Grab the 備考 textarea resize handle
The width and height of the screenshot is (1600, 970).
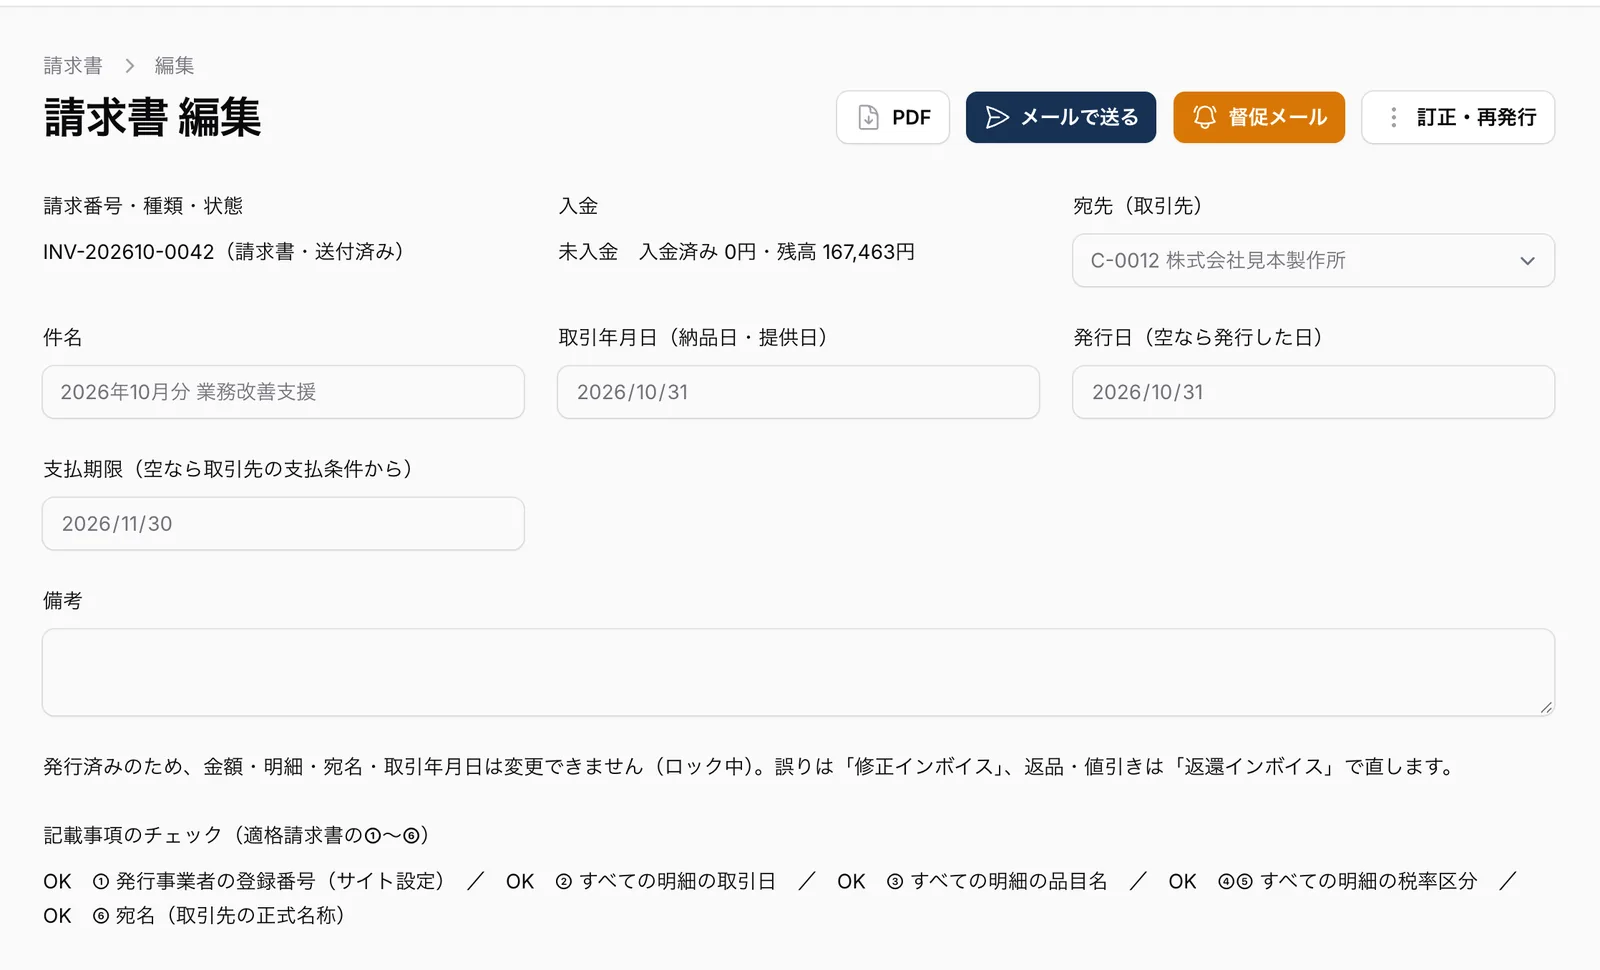[1546, 707]
